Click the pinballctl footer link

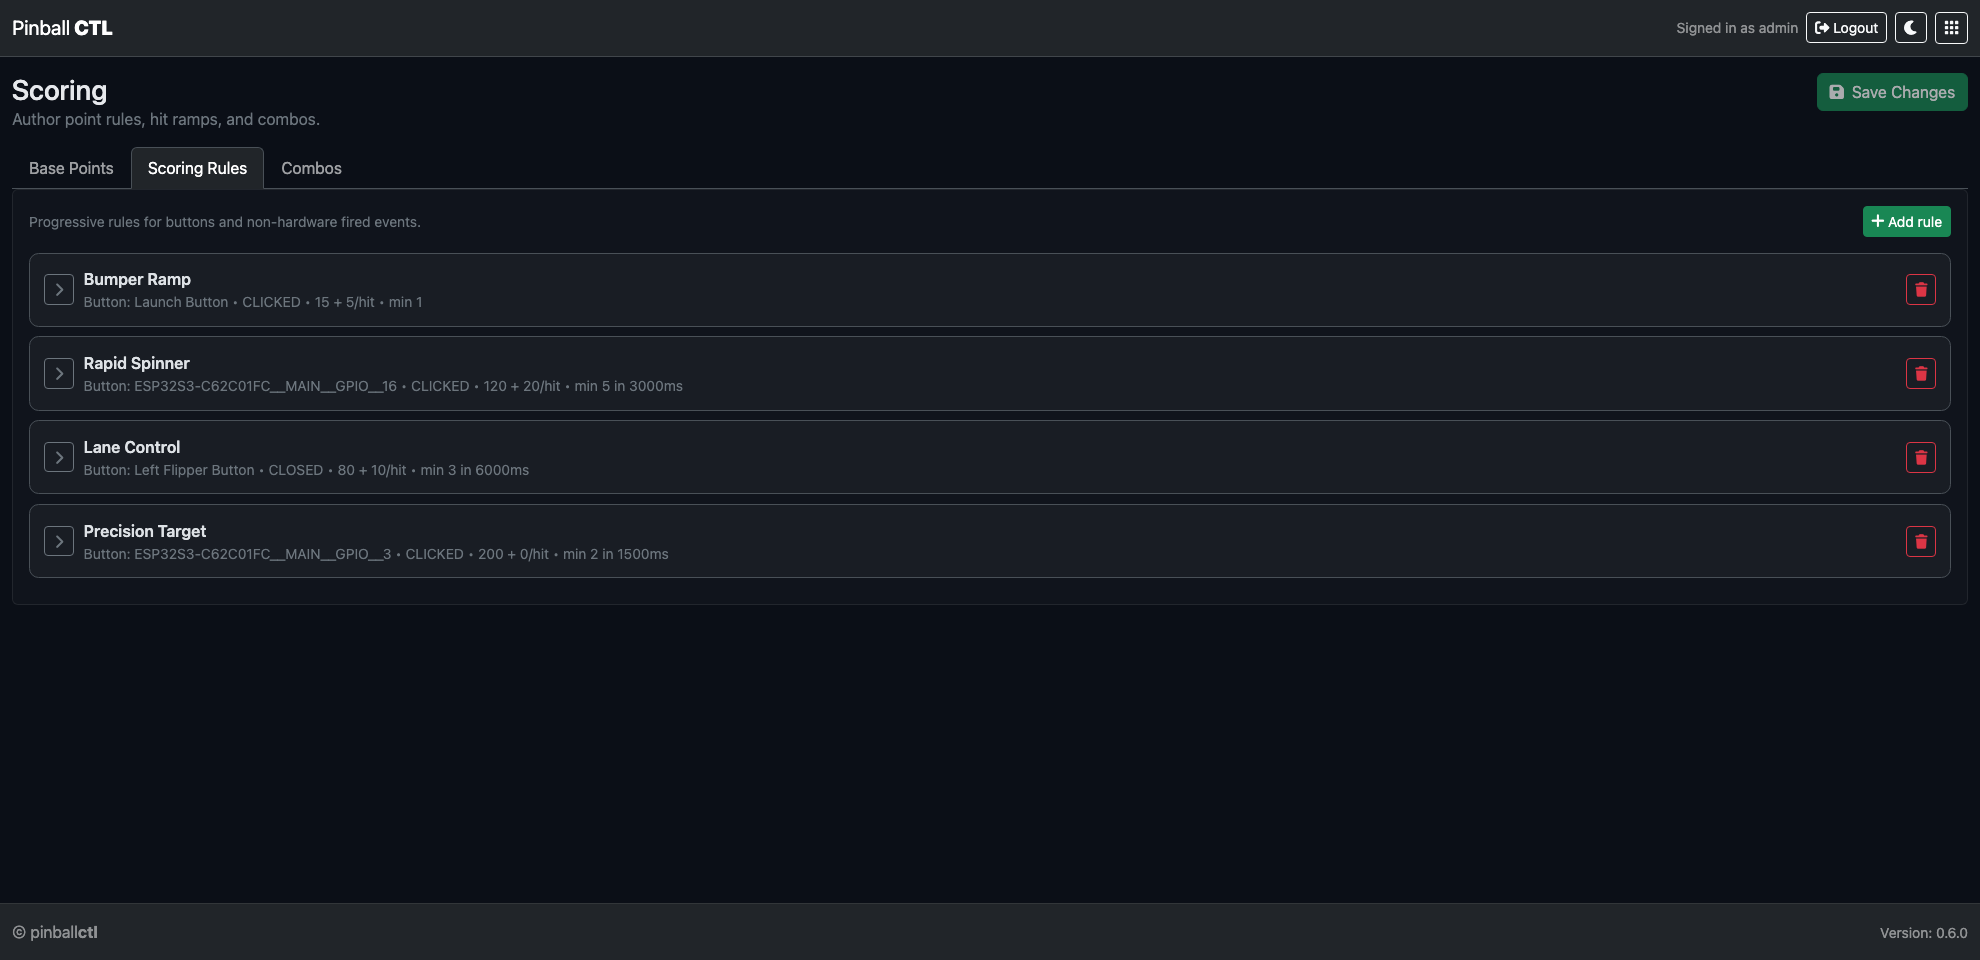[64, 931]
